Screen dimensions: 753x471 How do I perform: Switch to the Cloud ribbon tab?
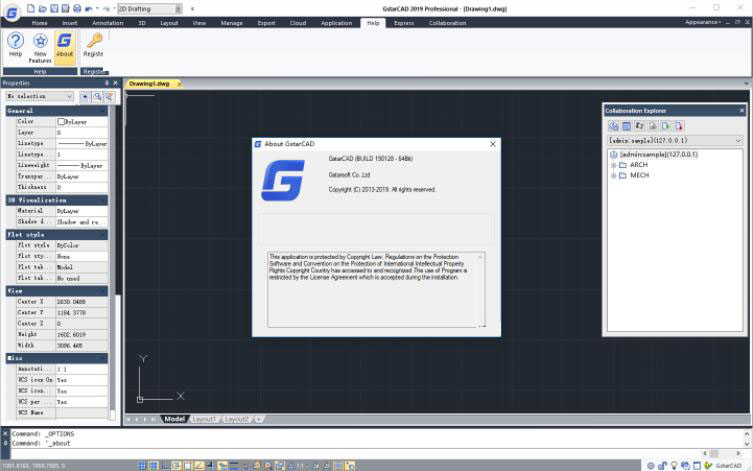(x=298, y=23)
